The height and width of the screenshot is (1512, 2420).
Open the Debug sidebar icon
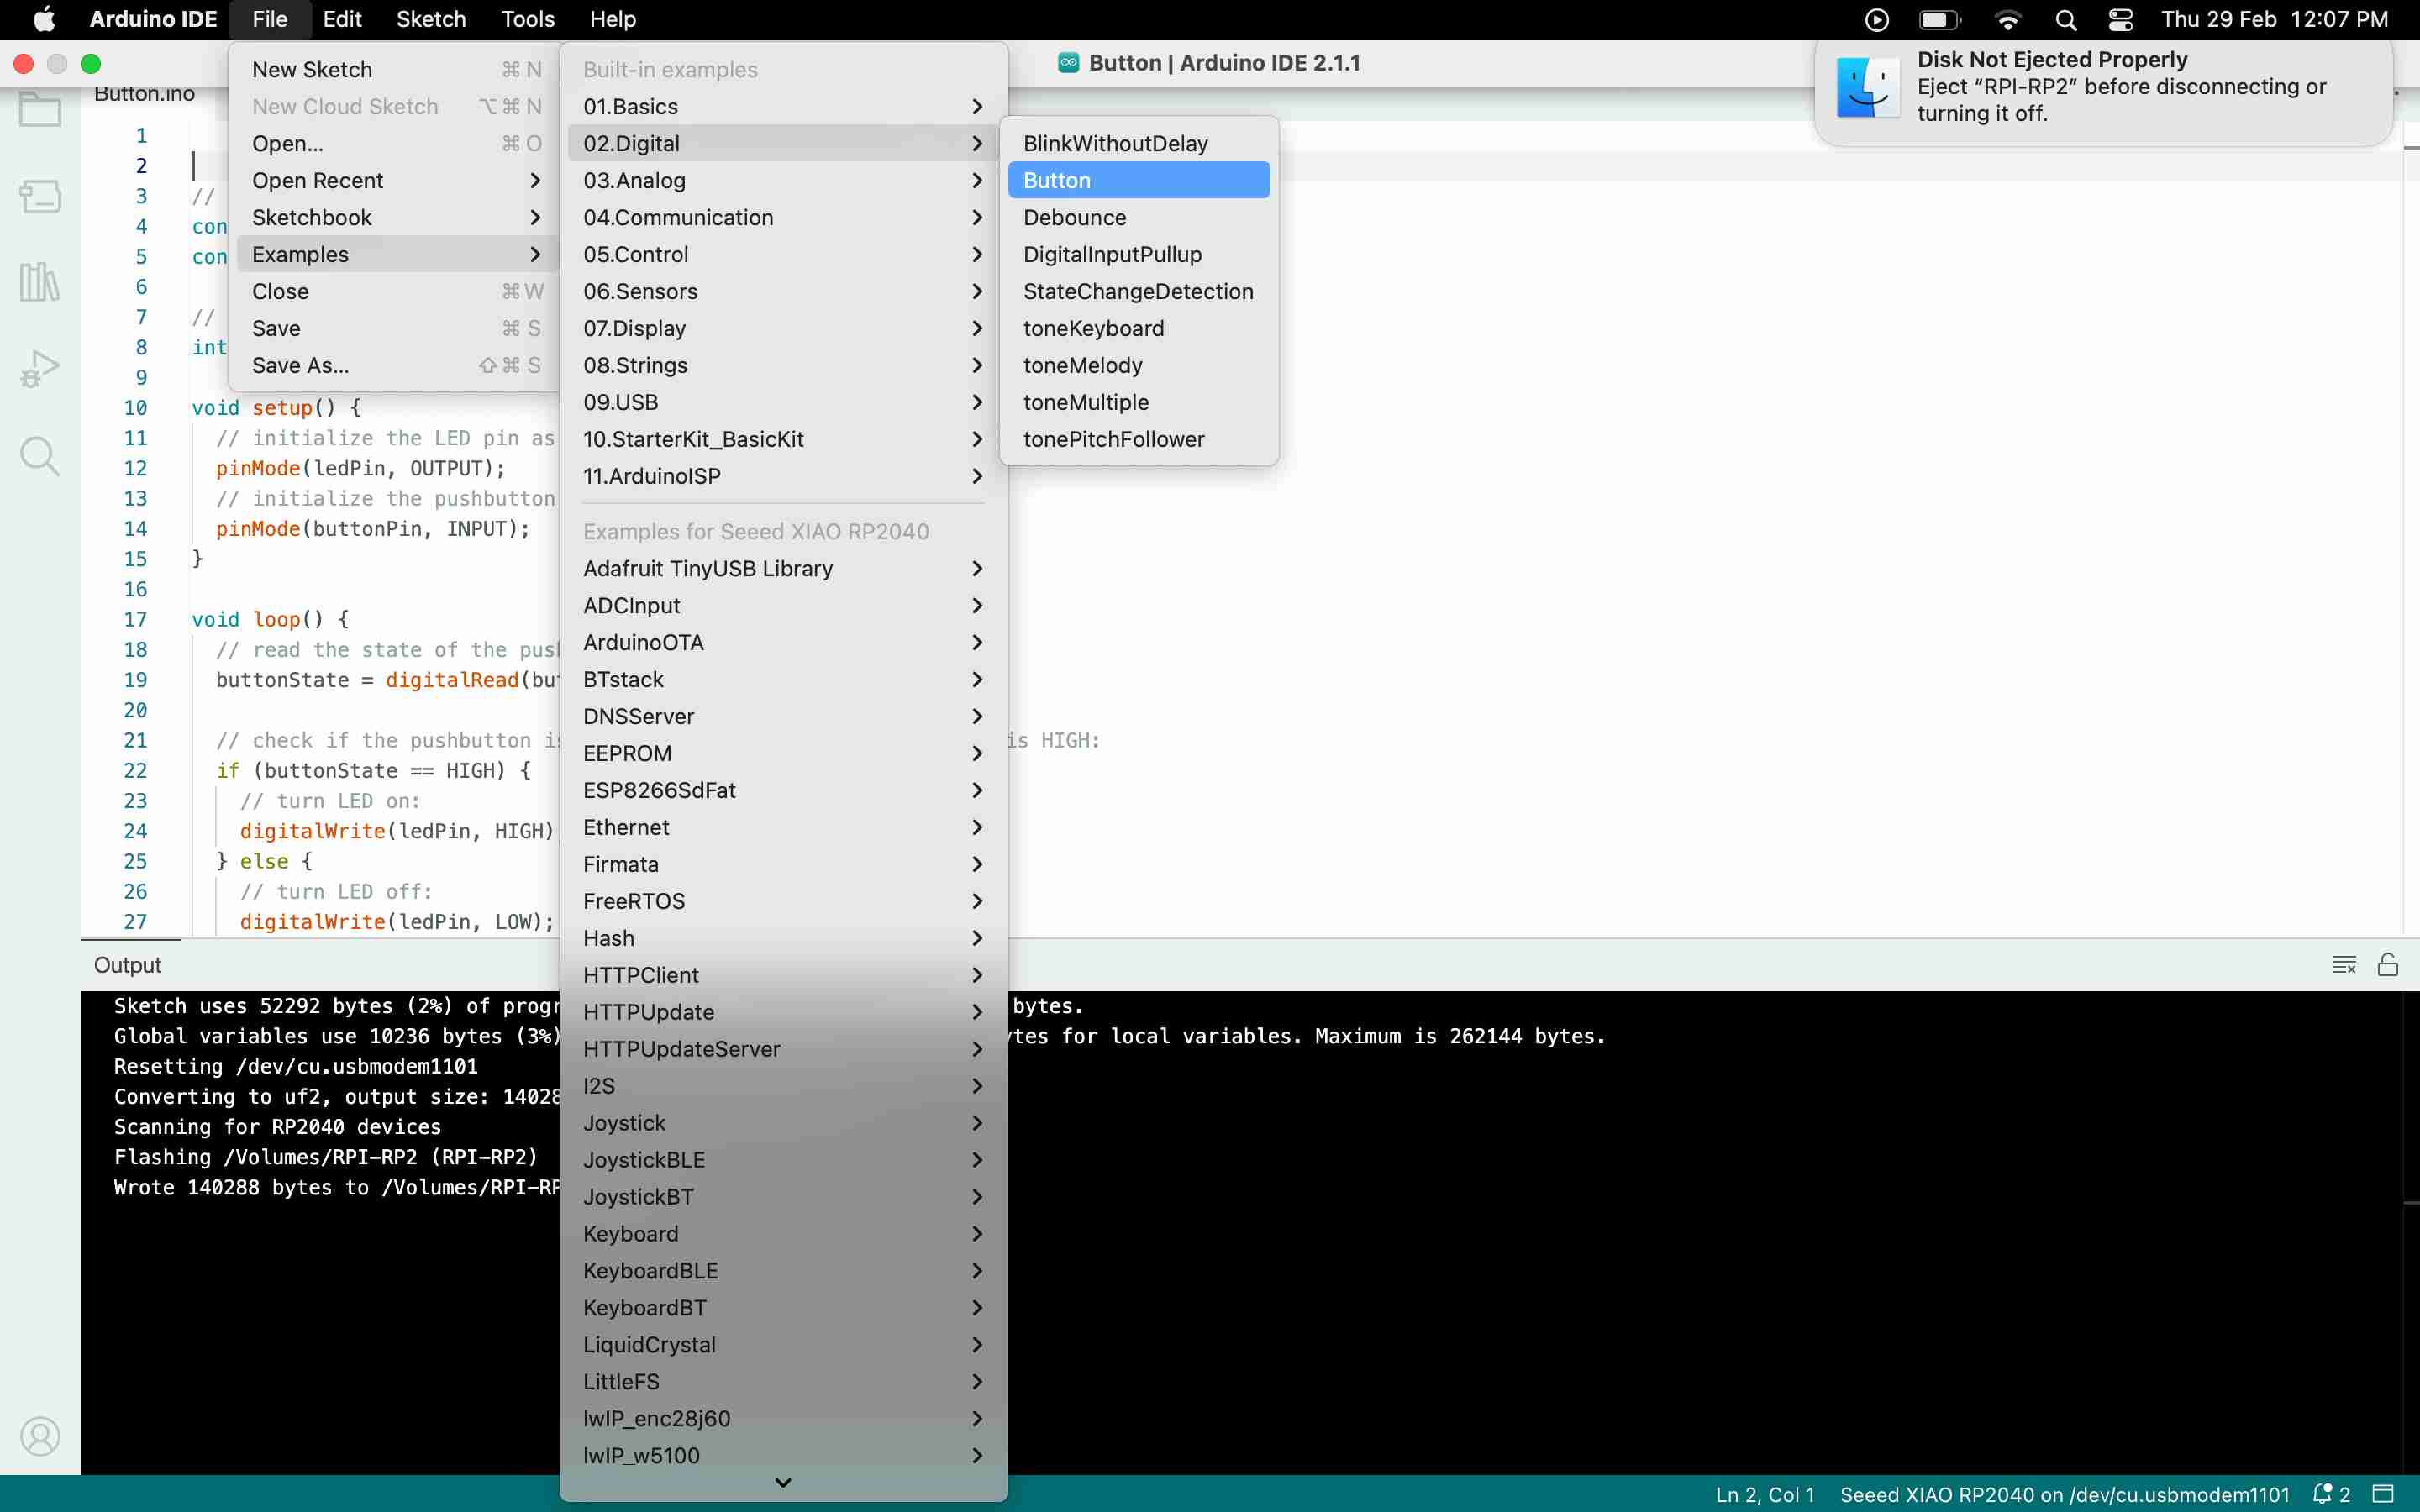pyautogui.click(x=40, y=369)
